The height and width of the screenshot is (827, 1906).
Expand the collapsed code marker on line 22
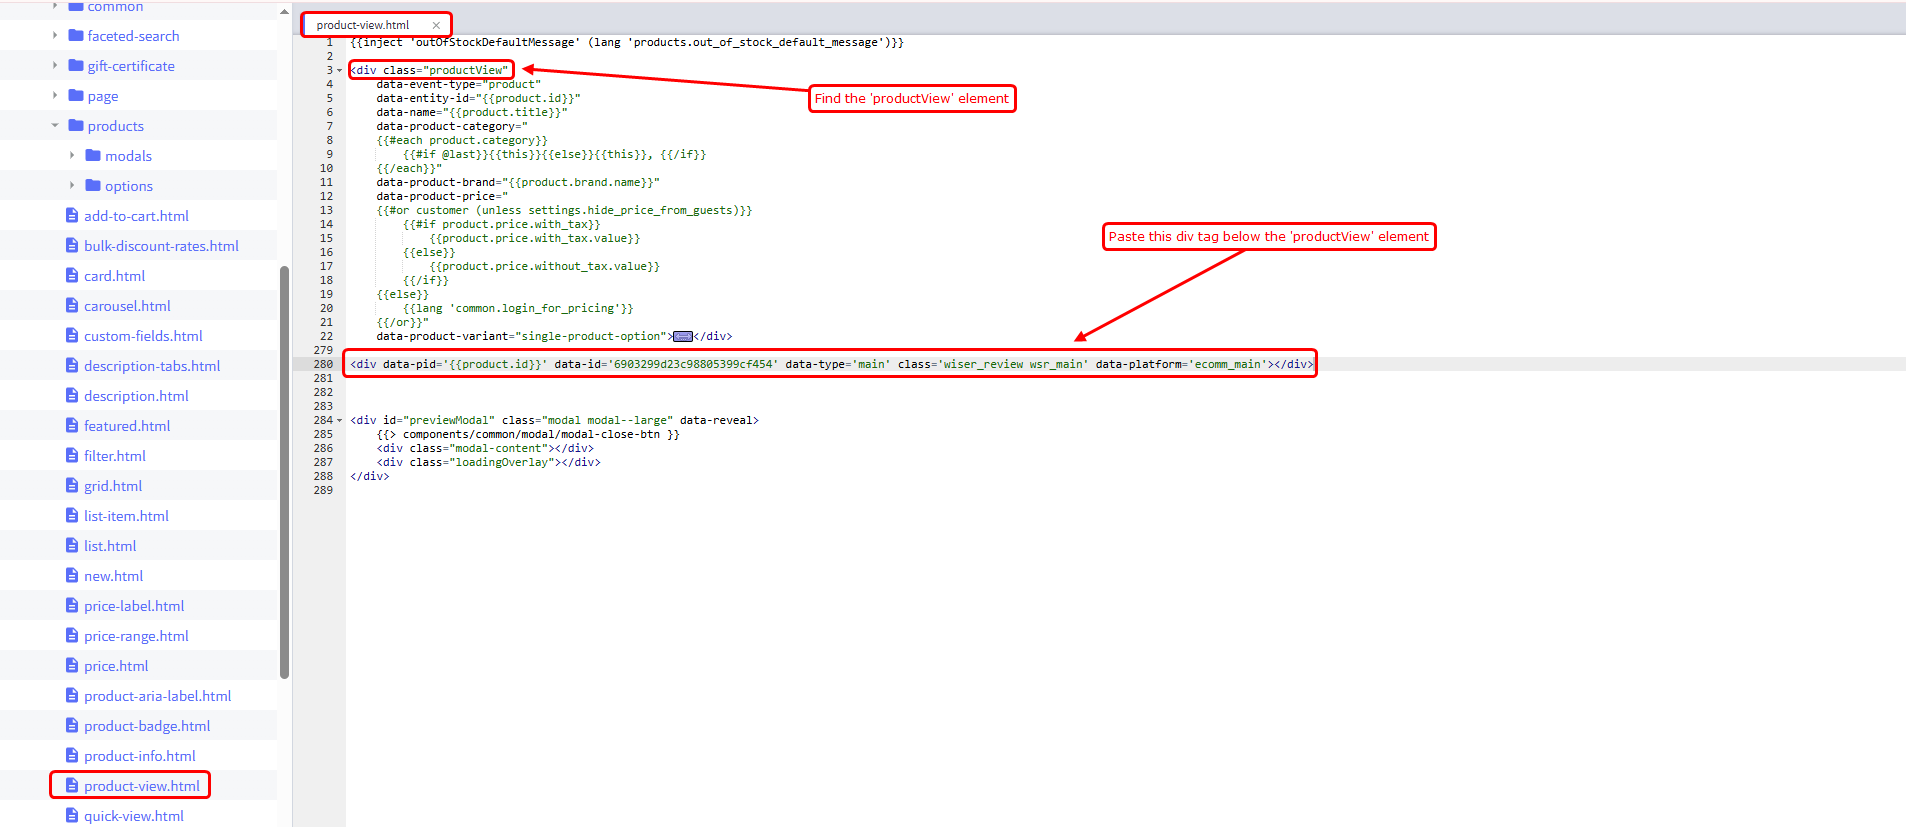(683, 337)
